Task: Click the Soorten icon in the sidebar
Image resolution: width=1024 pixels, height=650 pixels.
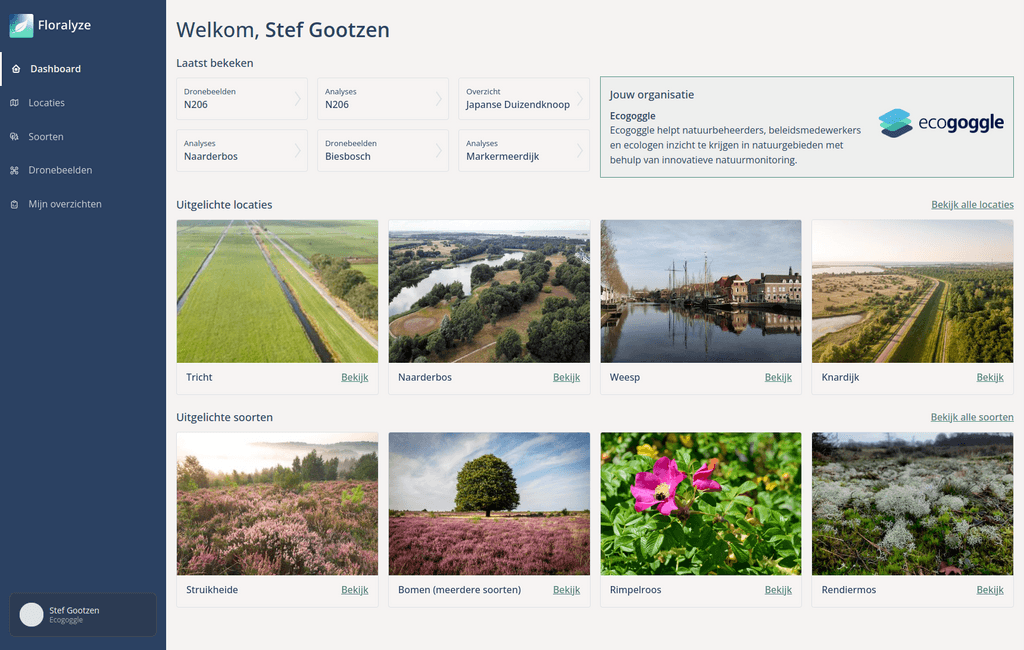Action: [x=14, y=136]
